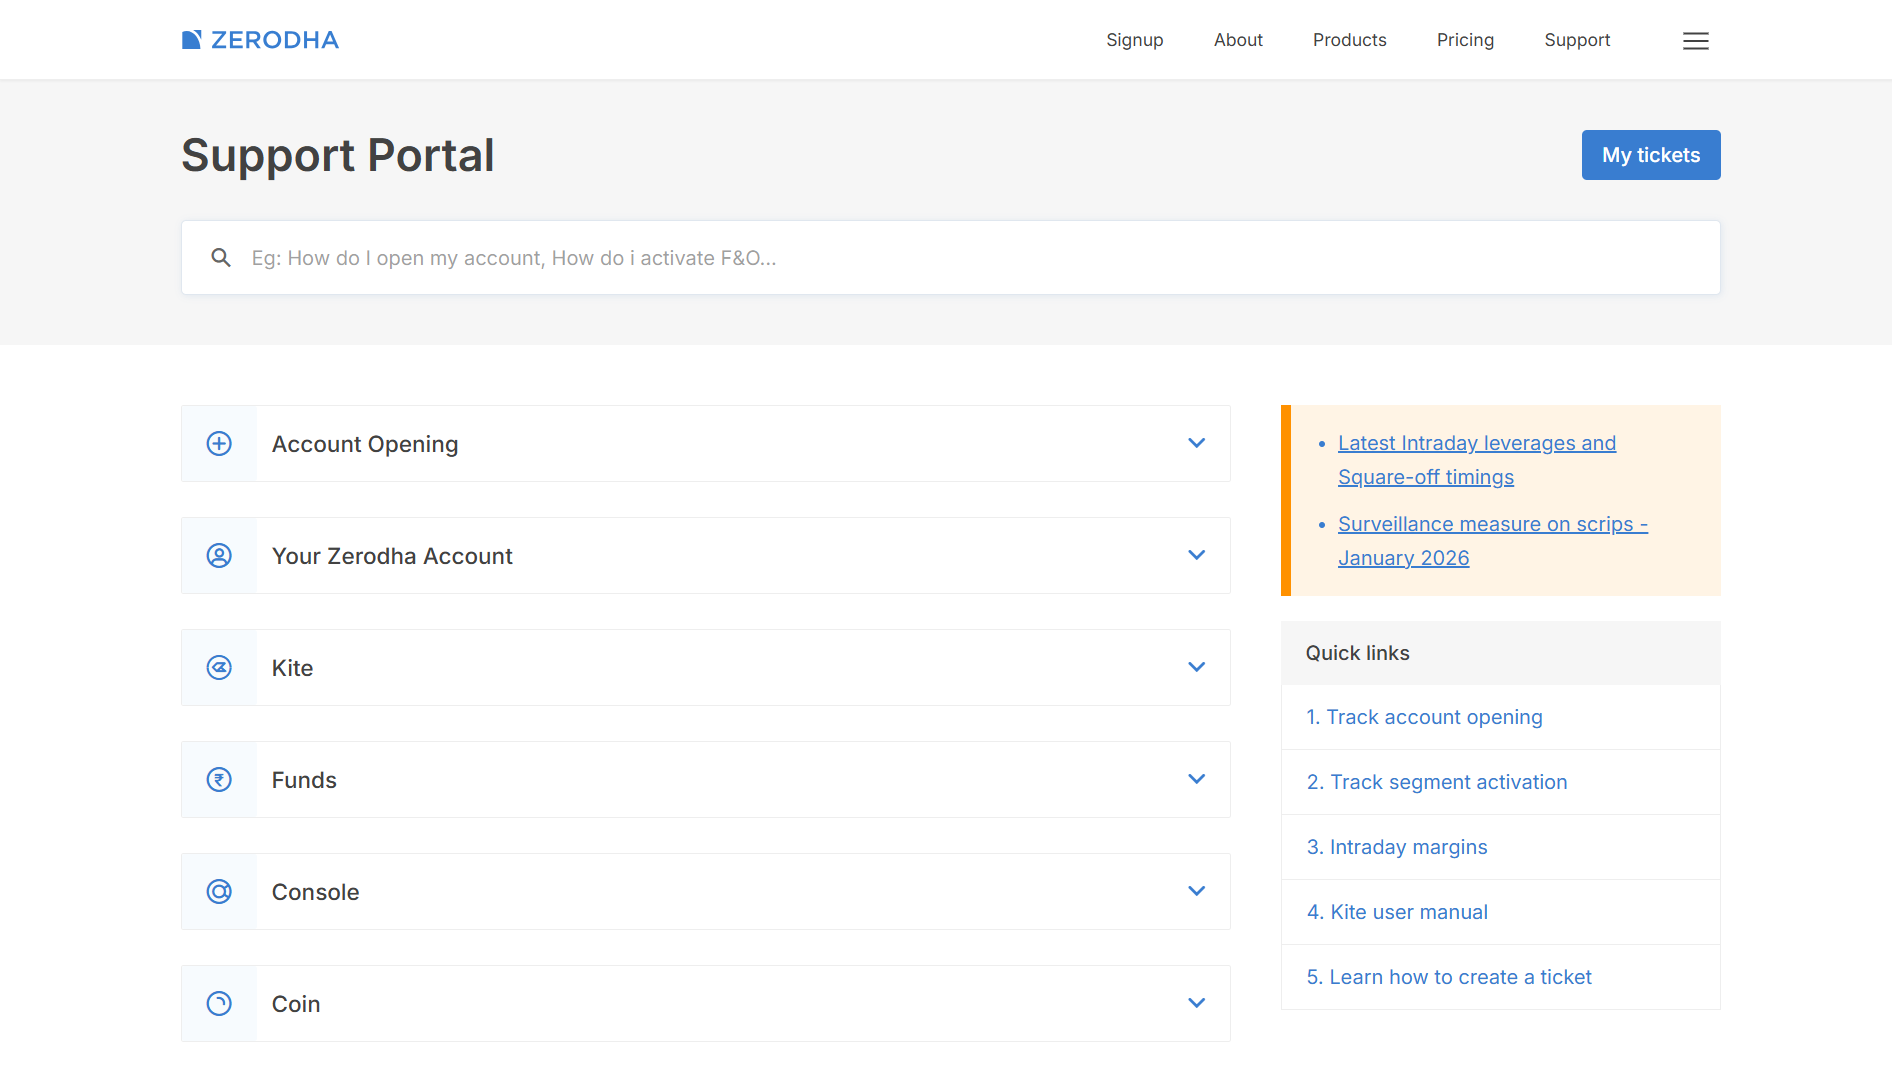Open Track segment activation quick link

pyautogui.click(x=1437, y=782)
